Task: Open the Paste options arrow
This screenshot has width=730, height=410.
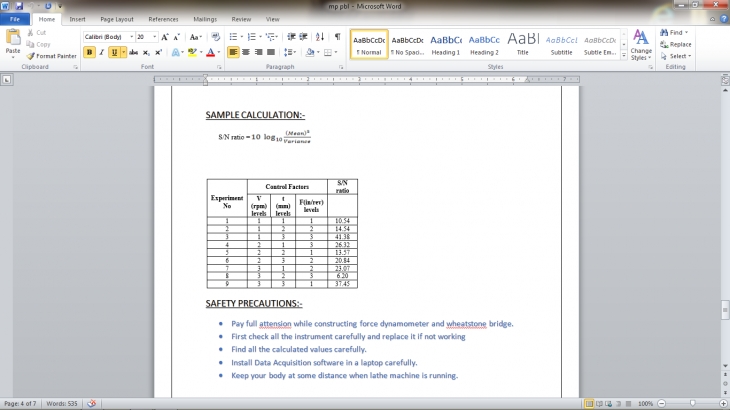Action: (13, 57)
